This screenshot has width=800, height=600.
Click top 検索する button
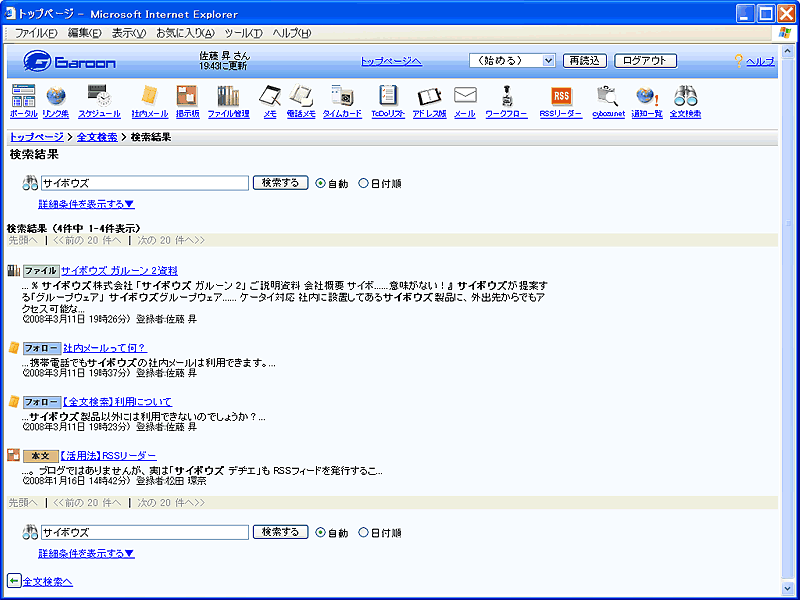[280, 183]
